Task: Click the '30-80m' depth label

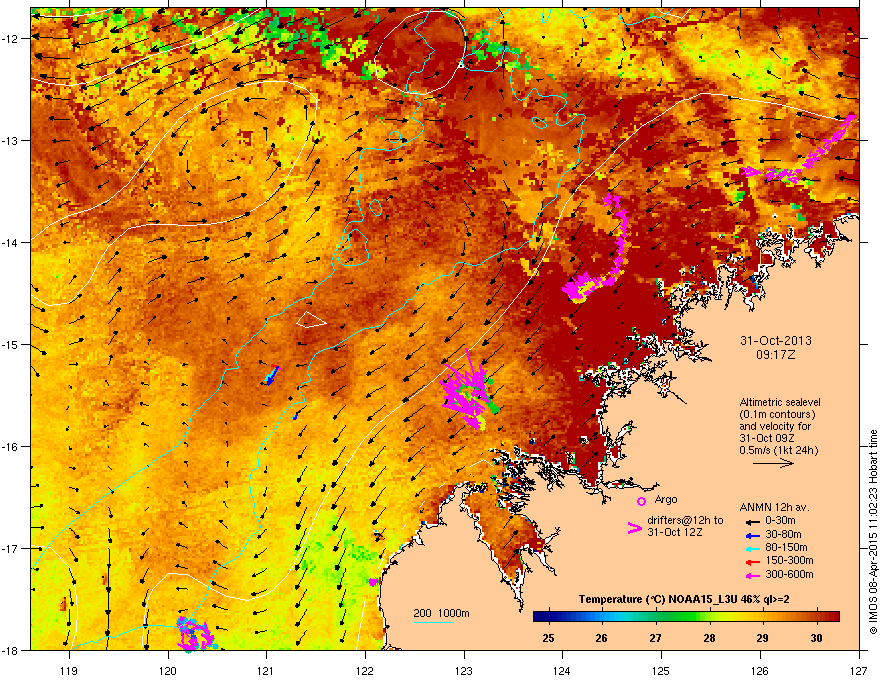Action: 783,535
